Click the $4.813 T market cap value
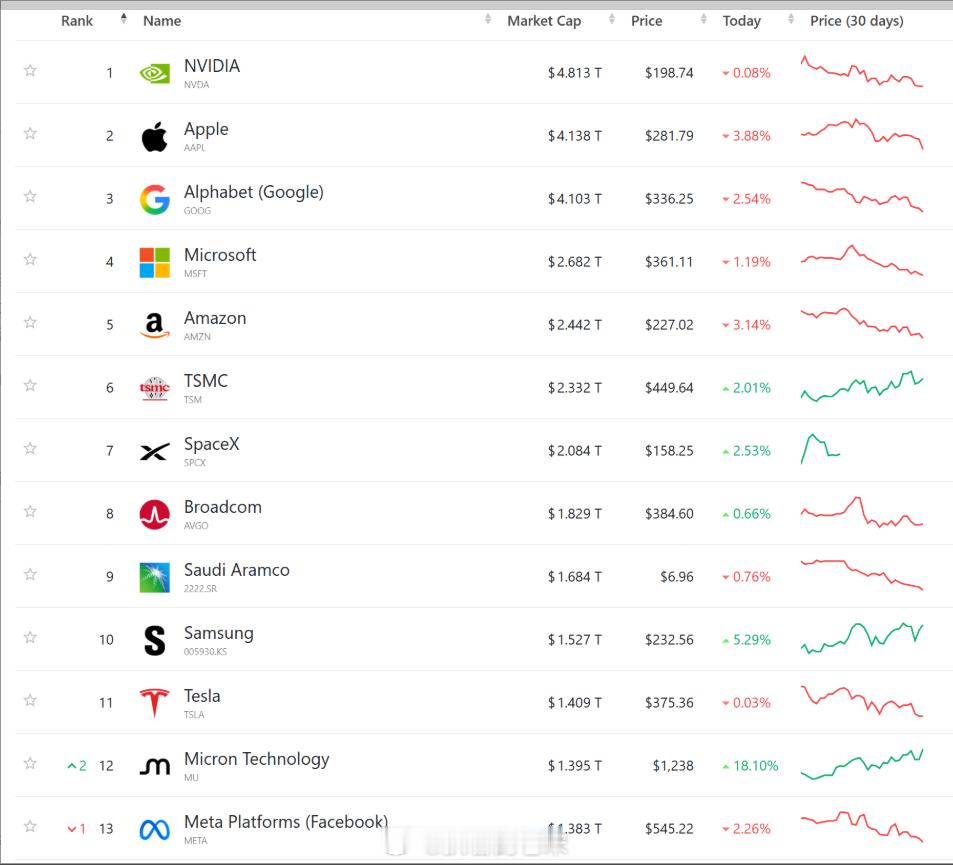The height and width of the screenshot is (865, 953). pyautogui.click(x=574, y=73)
